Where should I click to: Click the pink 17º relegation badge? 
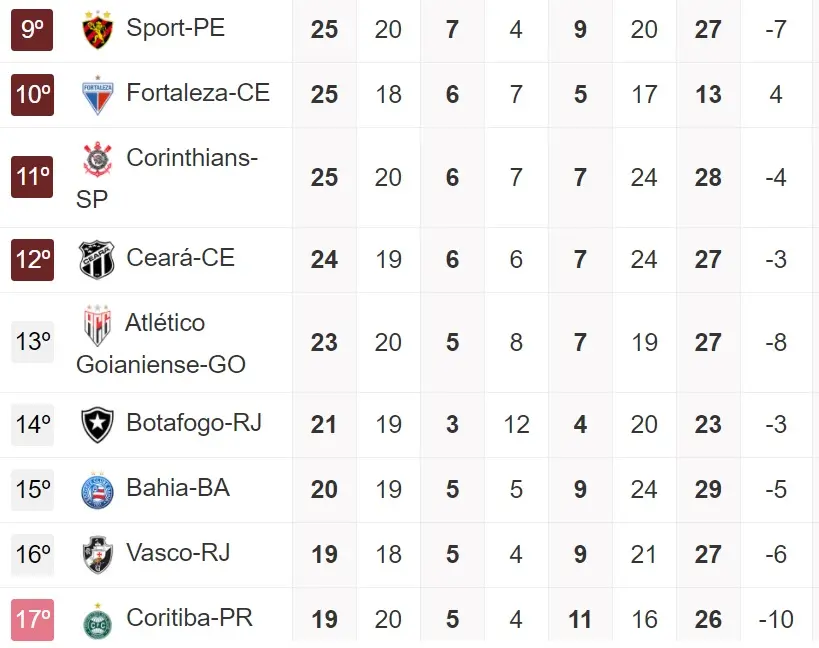32,620
